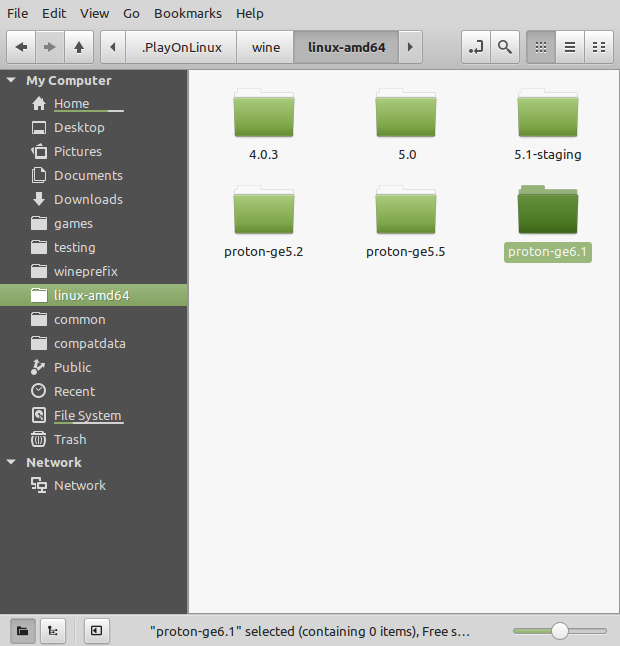The height and width of the screenshot is (646, 620).
Task: Open the file search tool
Action: [x=505, y=47]
